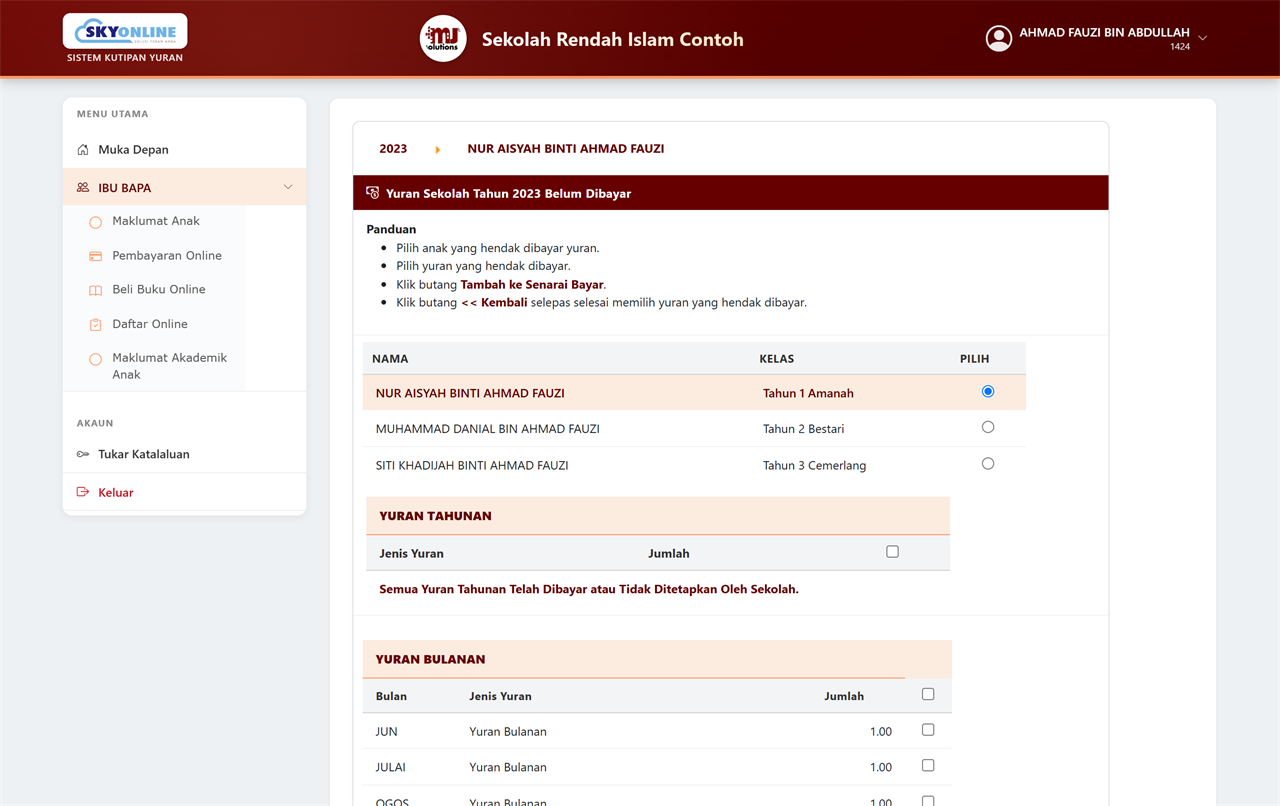This screenshot has width=1280, height=806.
Task: Click the IBU BAPA people icon
Action: click(83, 188)
